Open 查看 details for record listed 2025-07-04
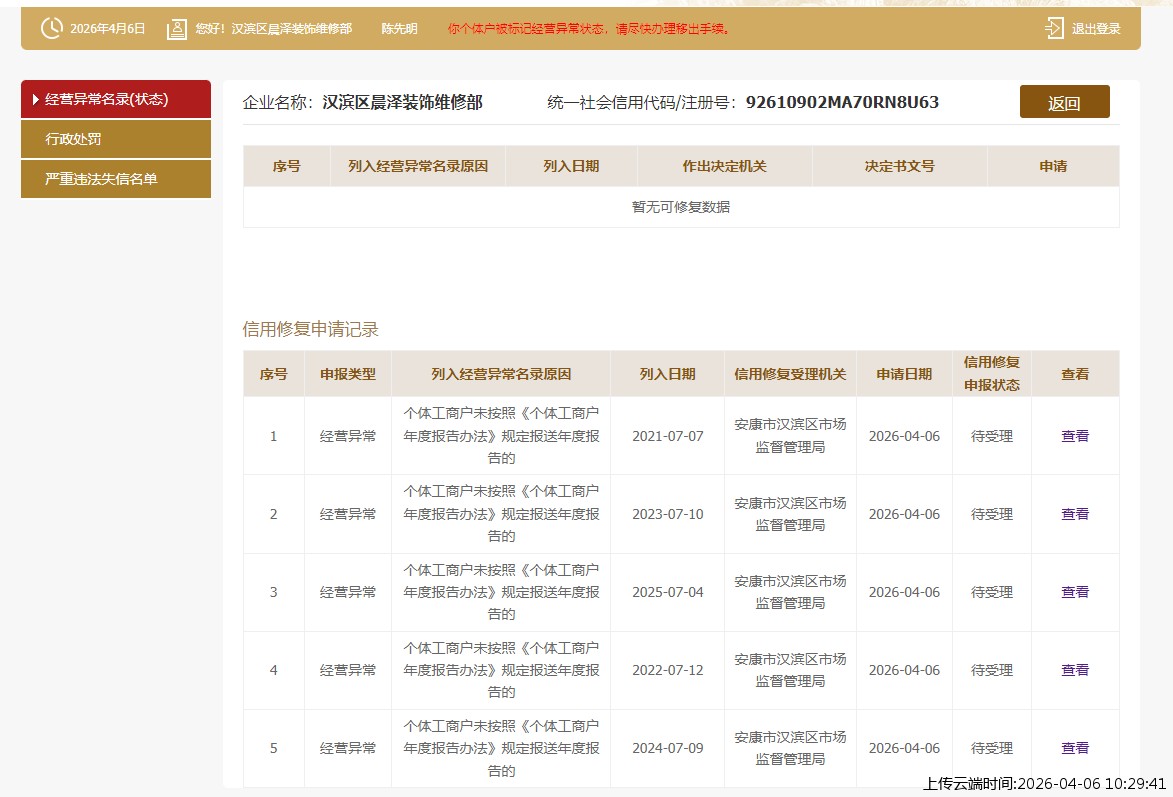 click(x=1074, y=592)
